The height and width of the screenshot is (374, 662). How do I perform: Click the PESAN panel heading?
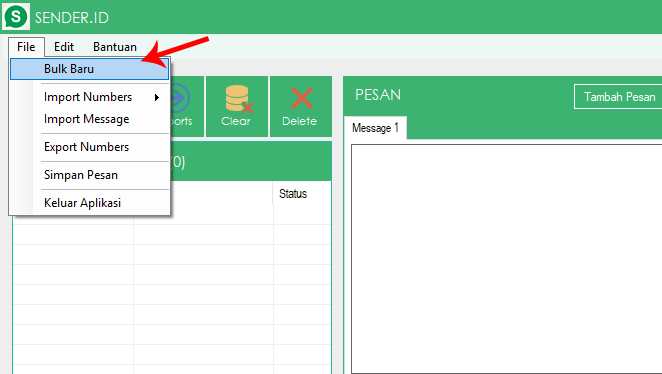(378, 95)
